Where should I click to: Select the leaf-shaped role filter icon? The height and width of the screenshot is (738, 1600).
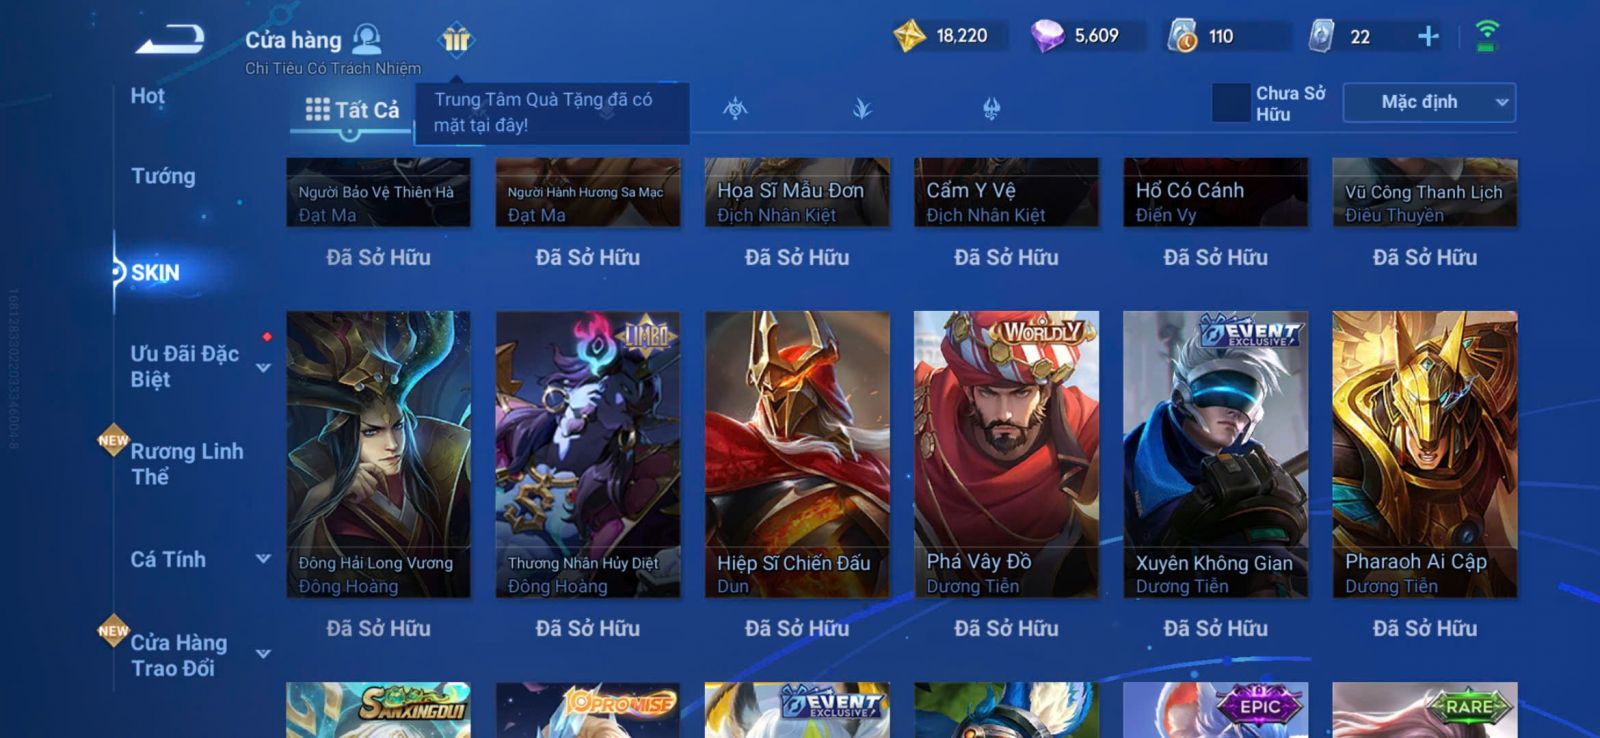point(862,108)
